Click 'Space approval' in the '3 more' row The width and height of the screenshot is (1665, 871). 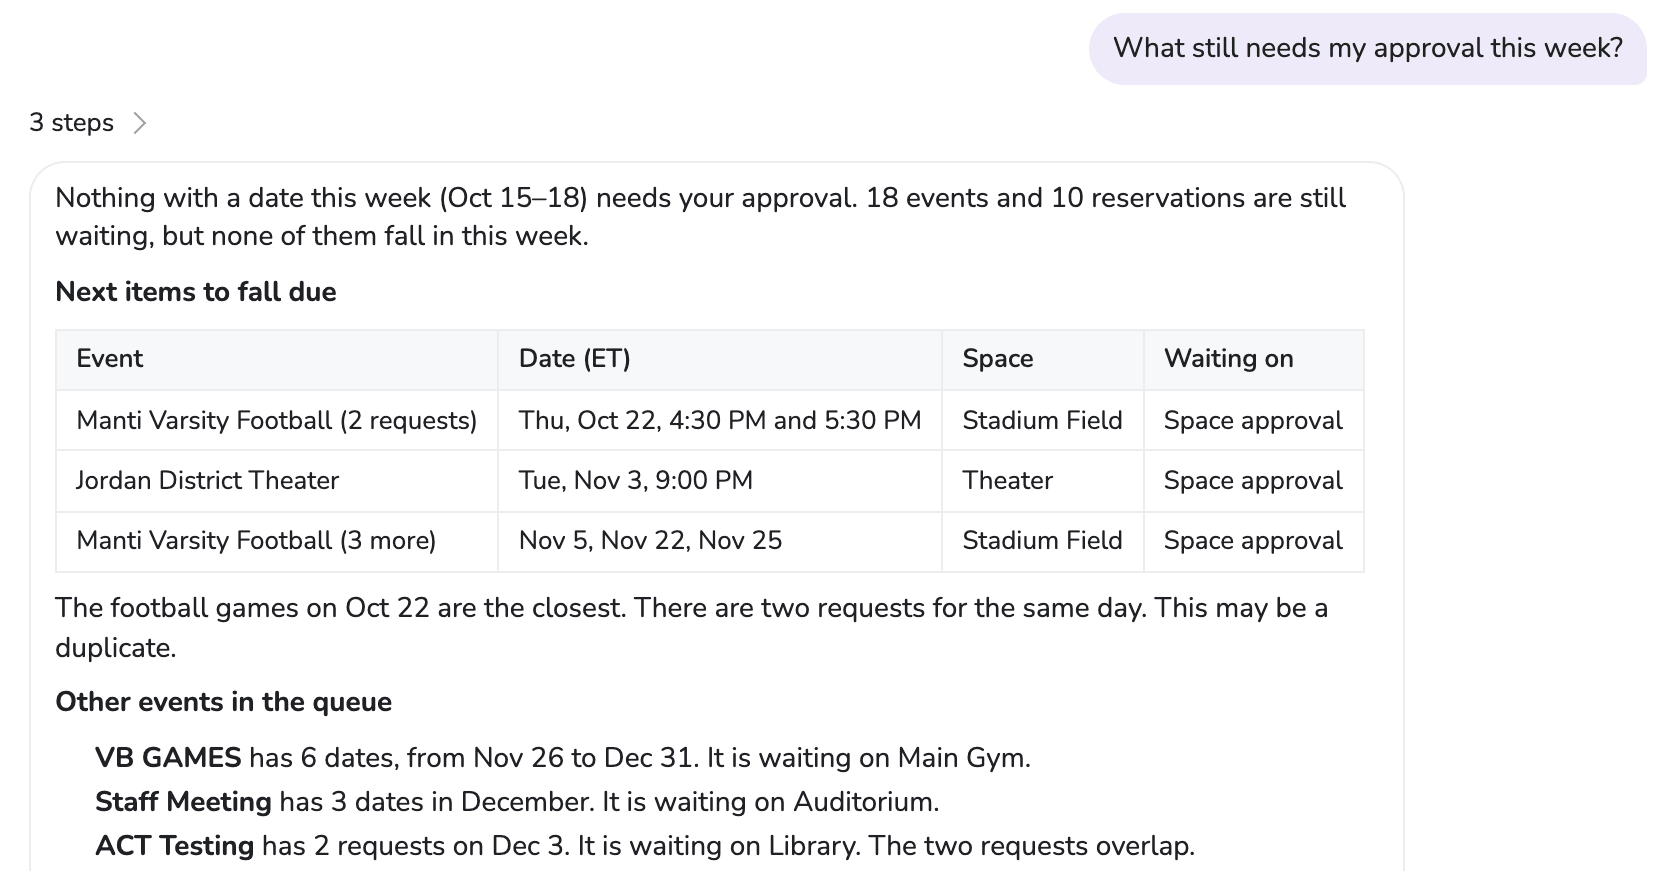pos(1254,541)
